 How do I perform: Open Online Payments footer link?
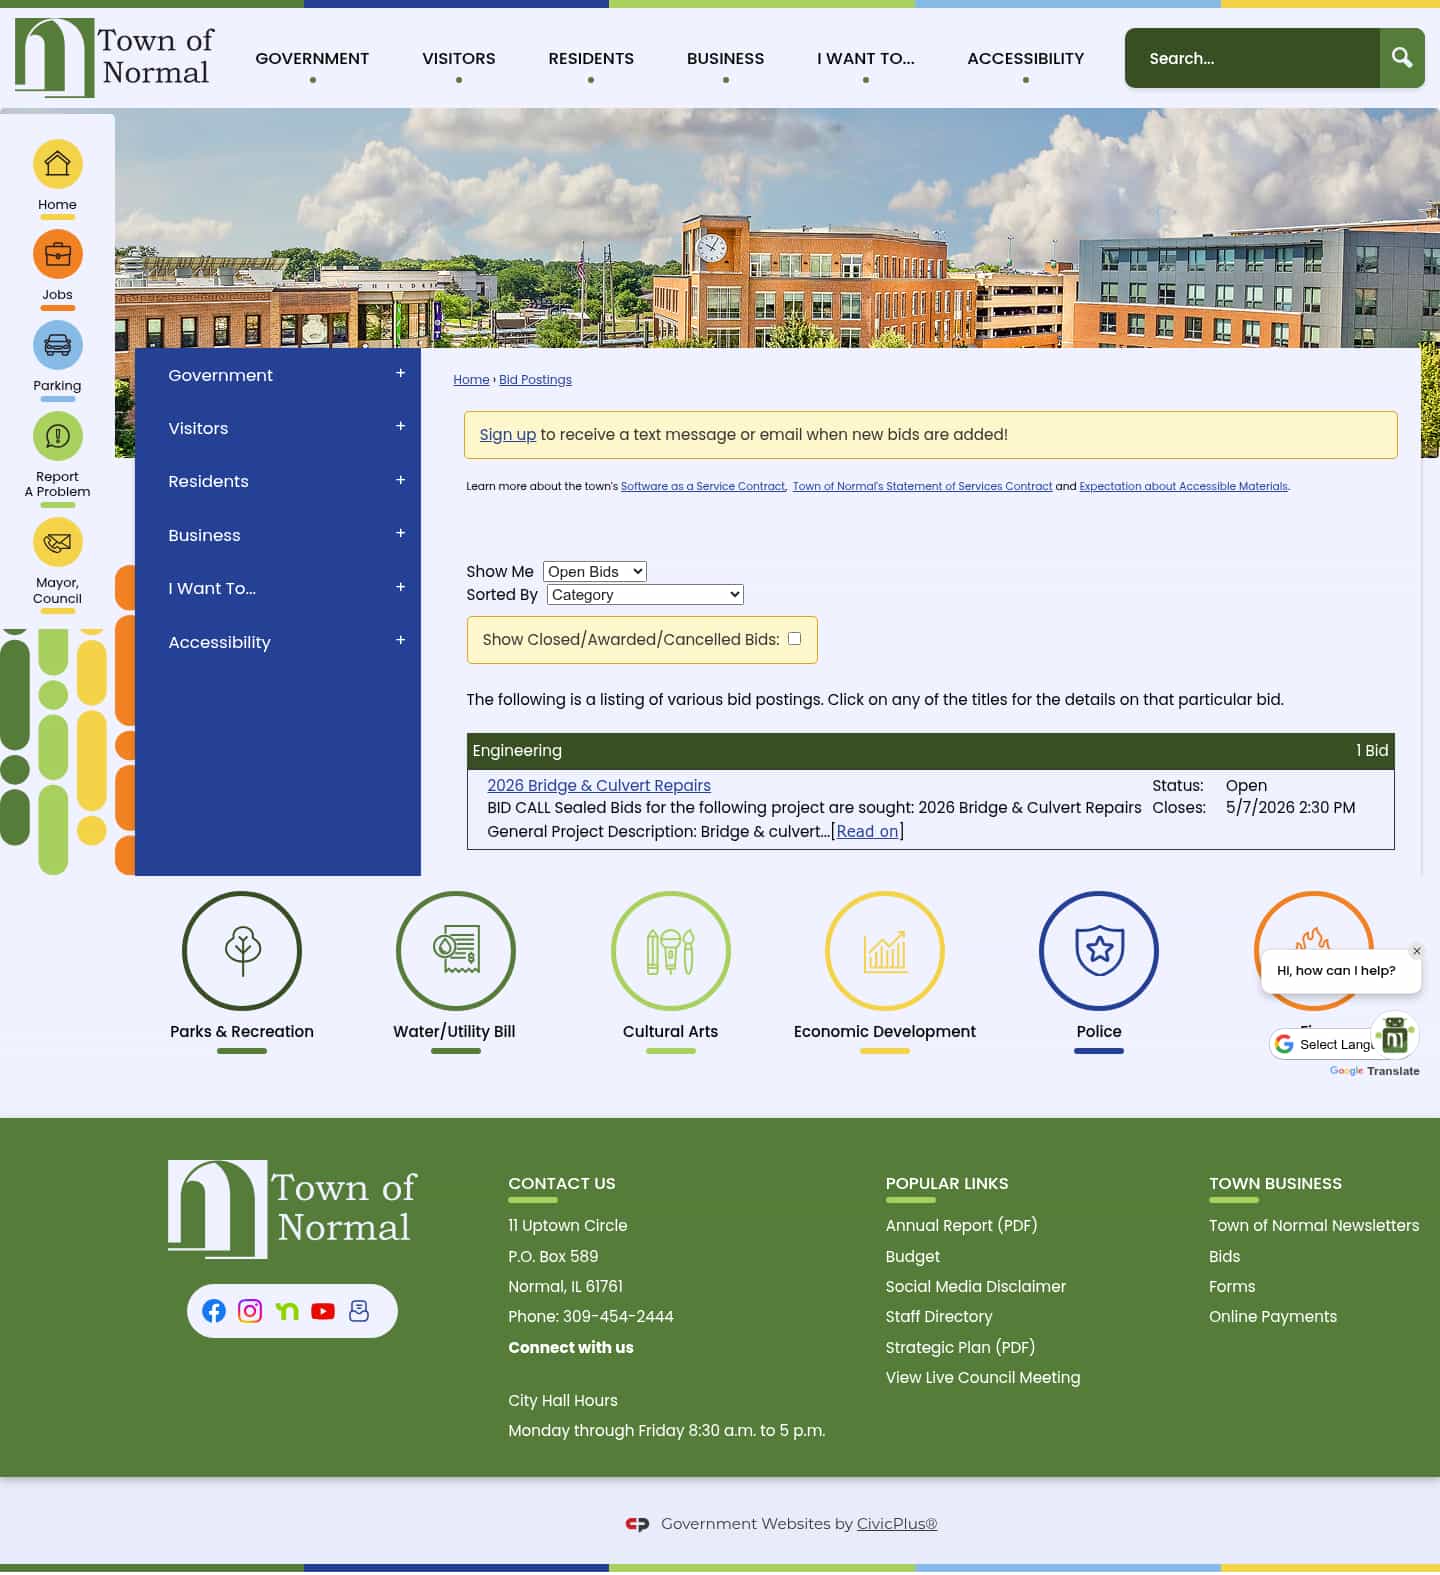(x=1272, y=1317)
